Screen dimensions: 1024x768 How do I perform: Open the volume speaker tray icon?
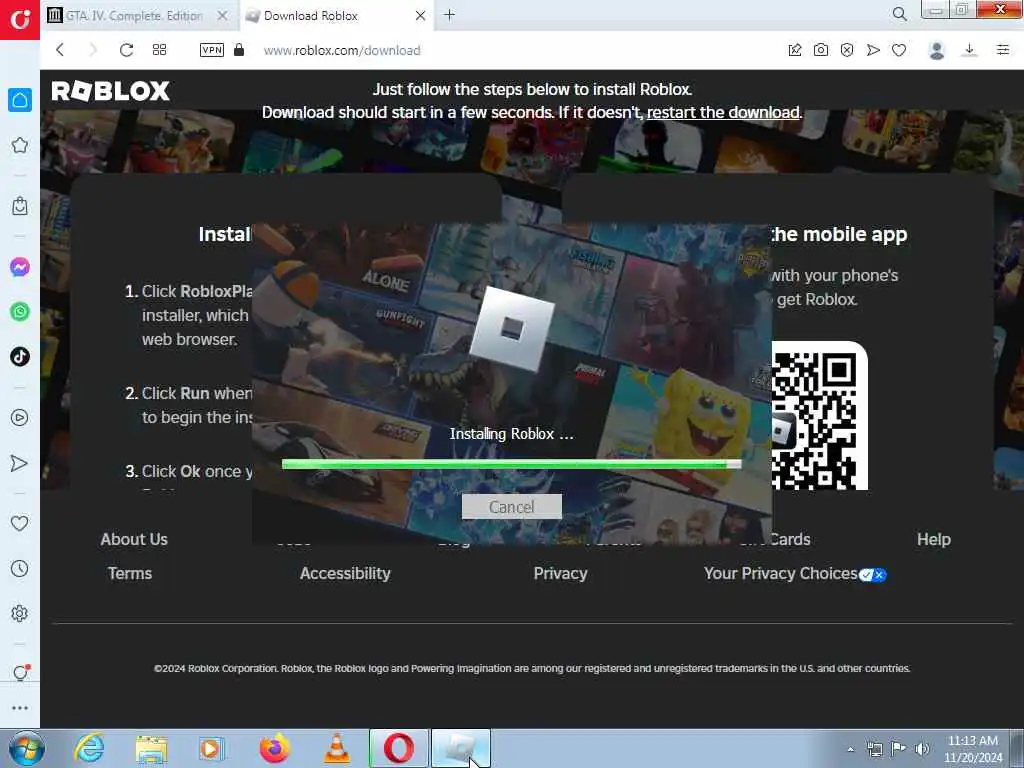click(922, 749)
